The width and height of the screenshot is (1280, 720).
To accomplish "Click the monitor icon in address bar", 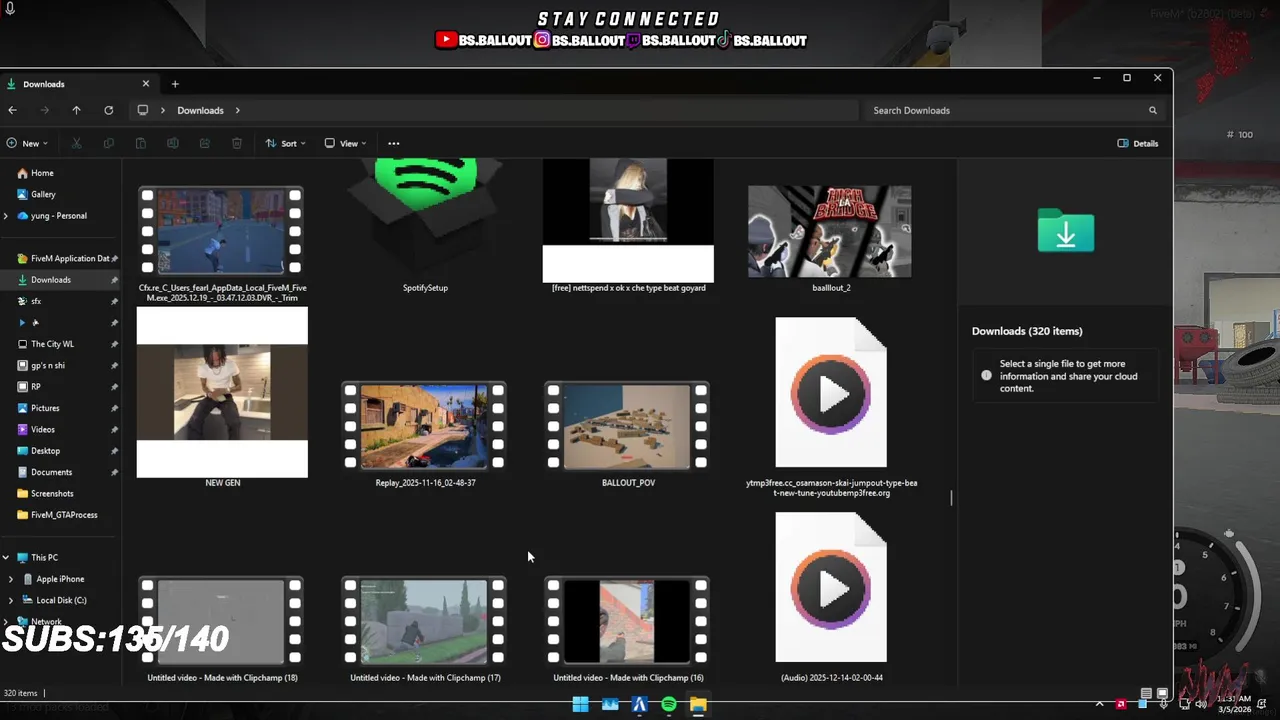I will (143, 110).
